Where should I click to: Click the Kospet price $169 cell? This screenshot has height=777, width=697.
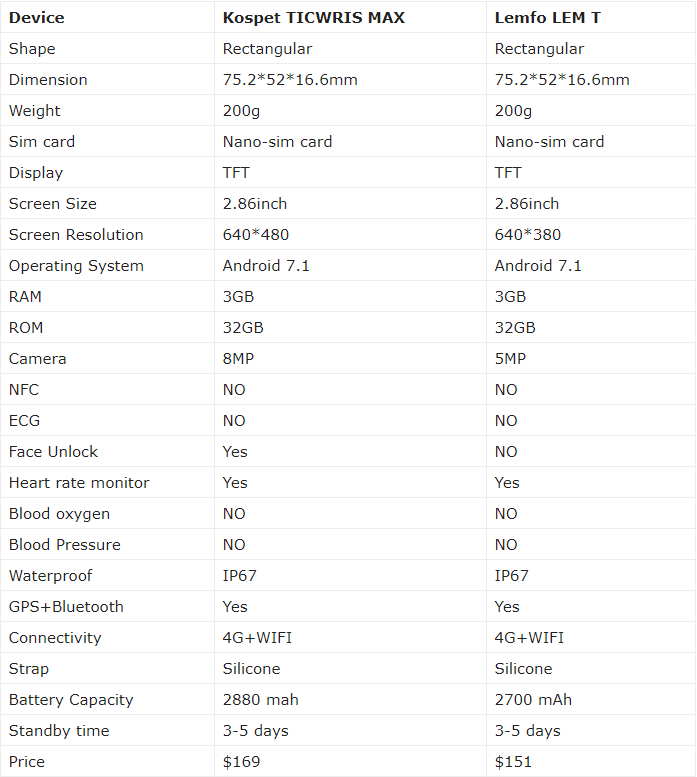(241, 762)
